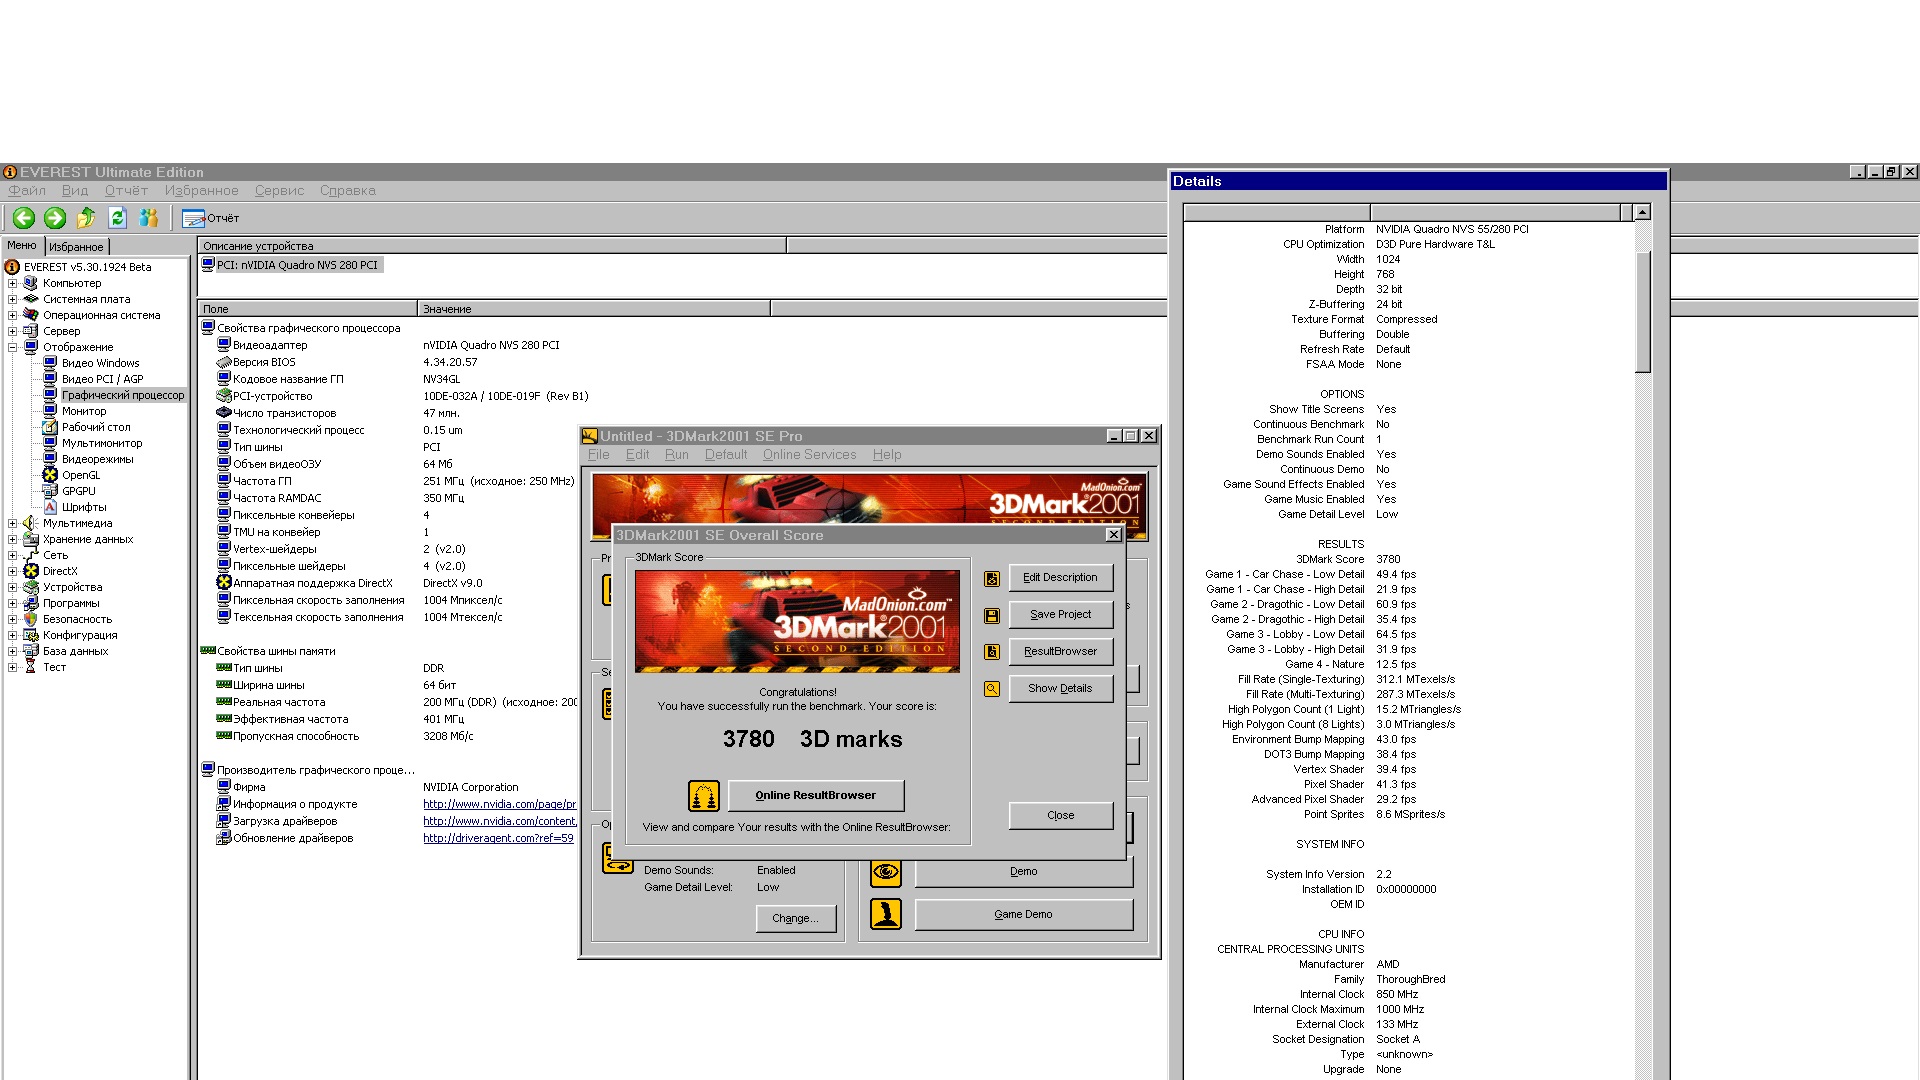Click the Отчёт report toolbar button

pyautogui.click(x=211, y=218)
